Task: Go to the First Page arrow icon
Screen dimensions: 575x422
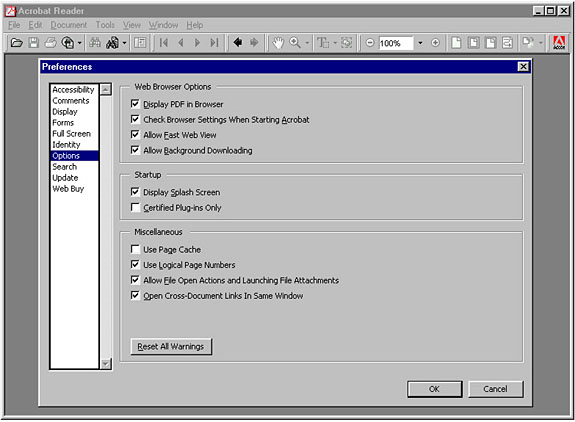Action: (164, 43)
